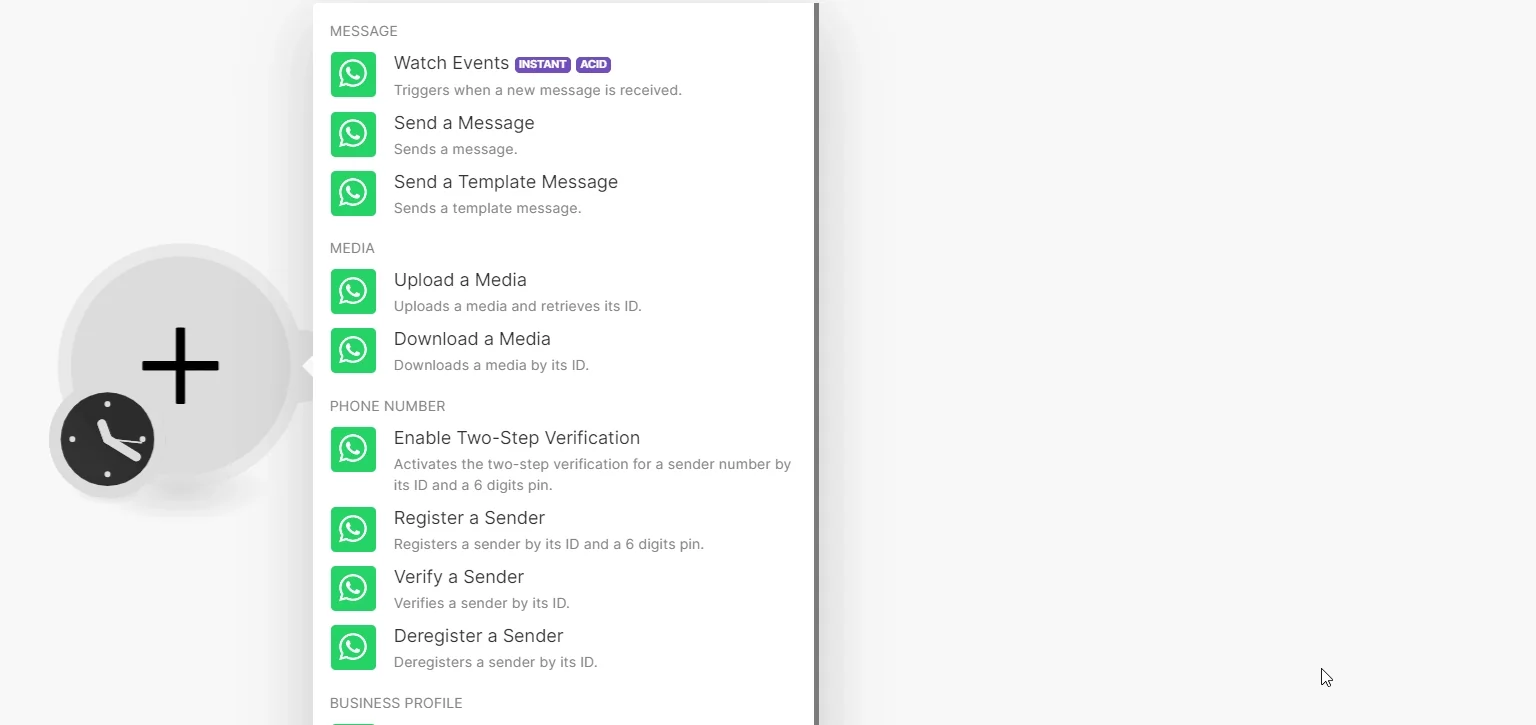Click the text 'Downloads a media by its ID.'
Screen dimensions: 1536x725
491,365
